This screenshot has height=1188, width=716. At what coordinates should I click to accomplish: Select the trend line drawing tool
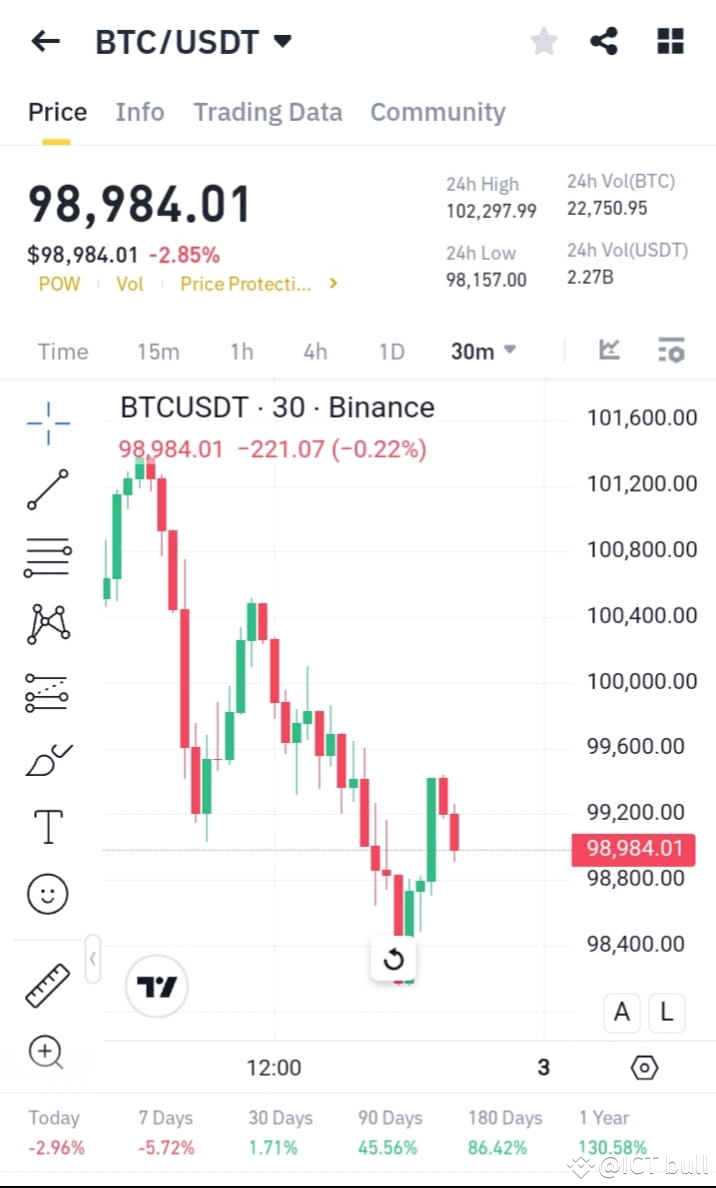coord(45,490)
